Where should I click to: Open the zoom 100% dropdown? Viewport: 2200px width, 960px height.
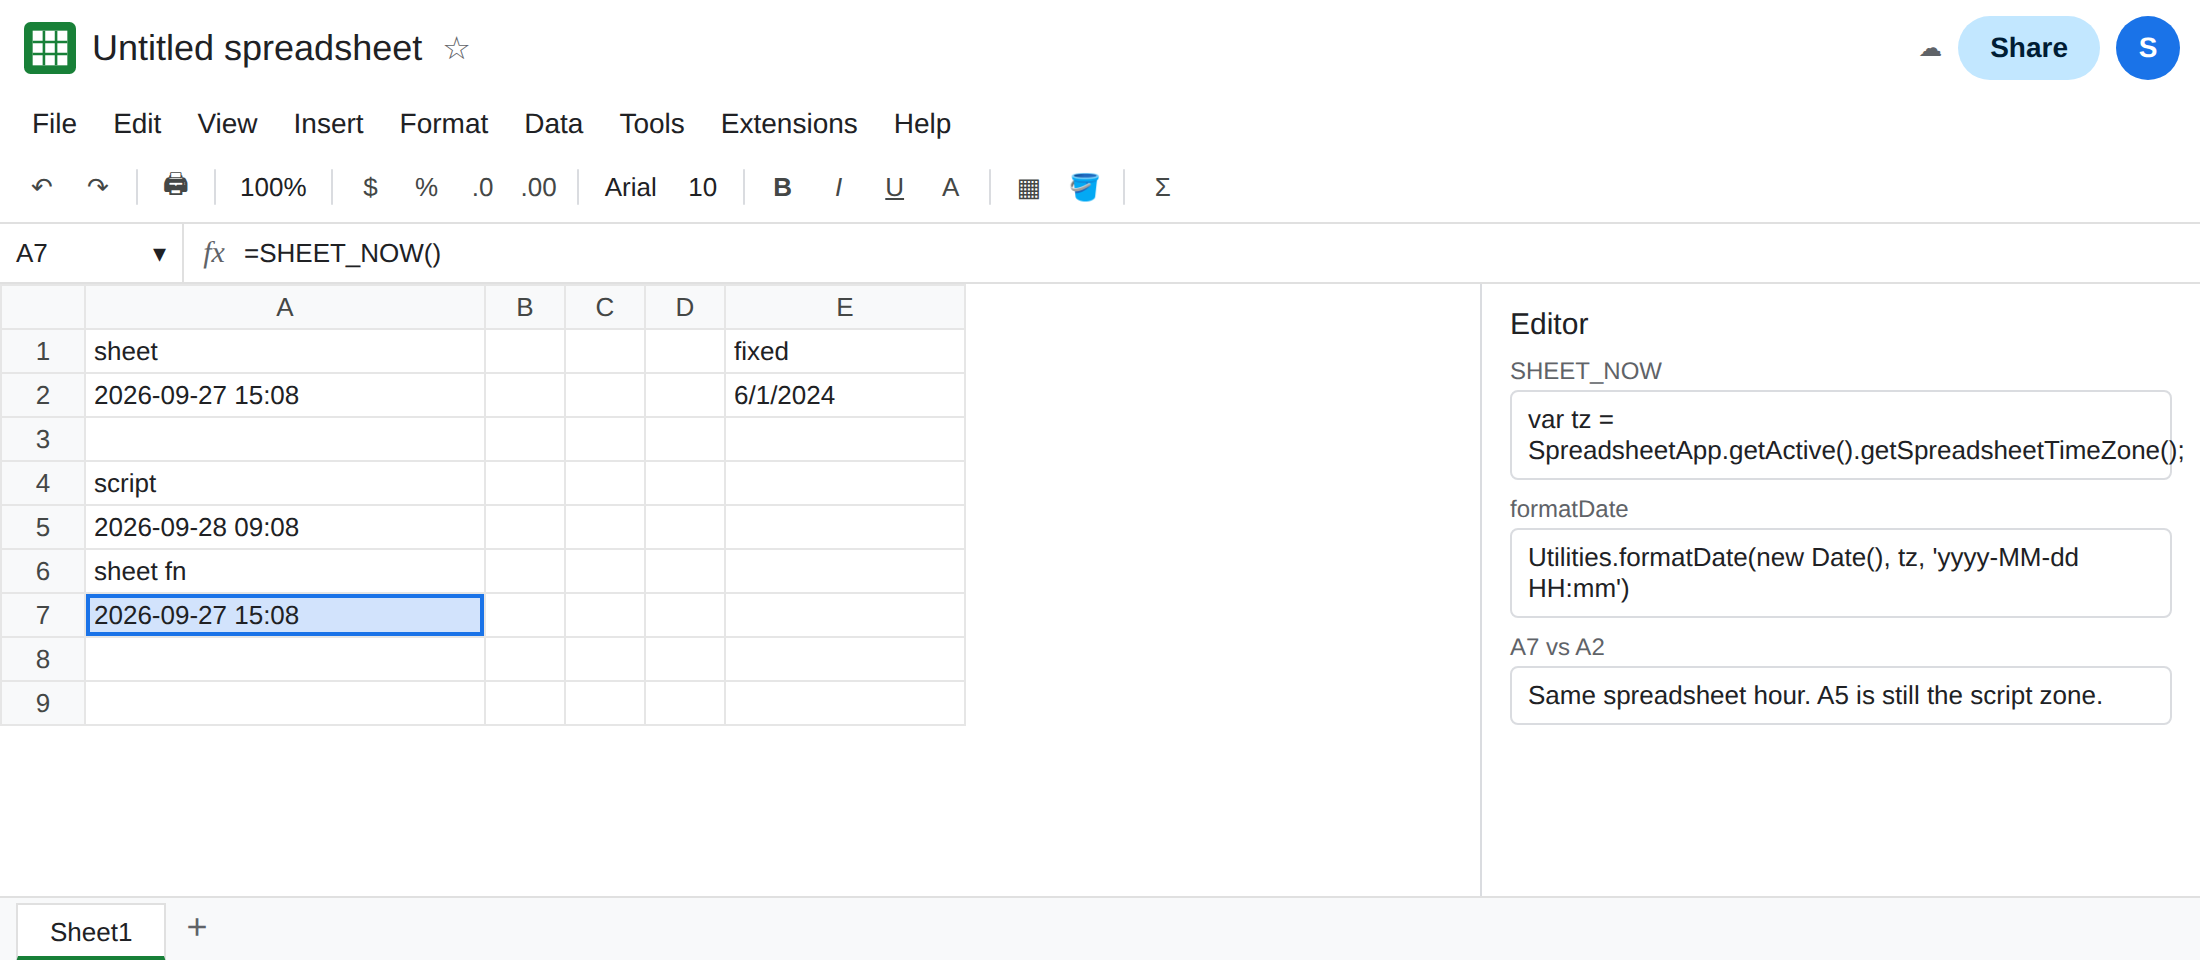[273, 187]
